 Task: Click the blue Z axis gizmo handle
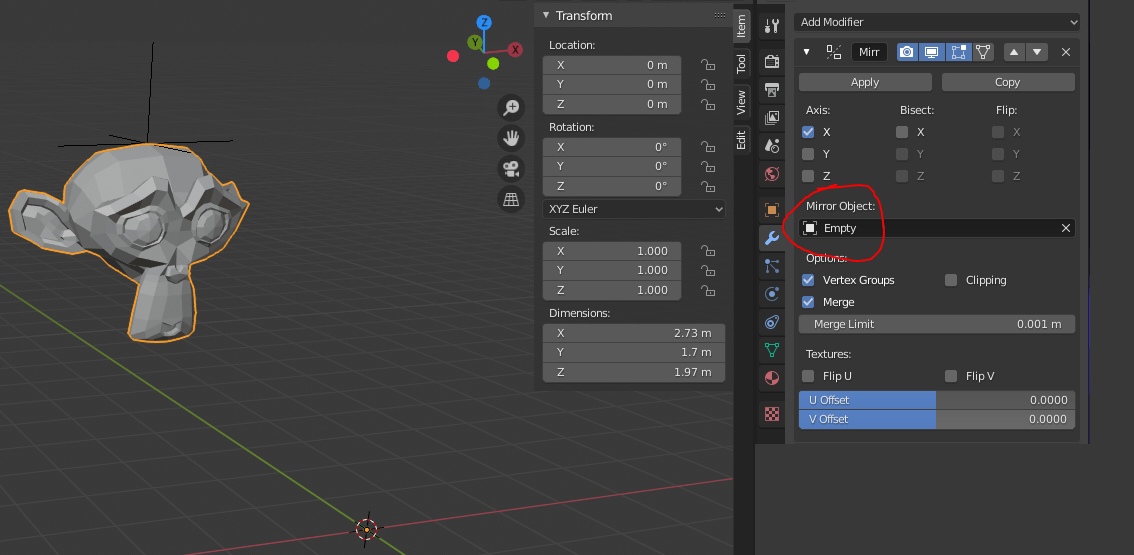[484, 22]
